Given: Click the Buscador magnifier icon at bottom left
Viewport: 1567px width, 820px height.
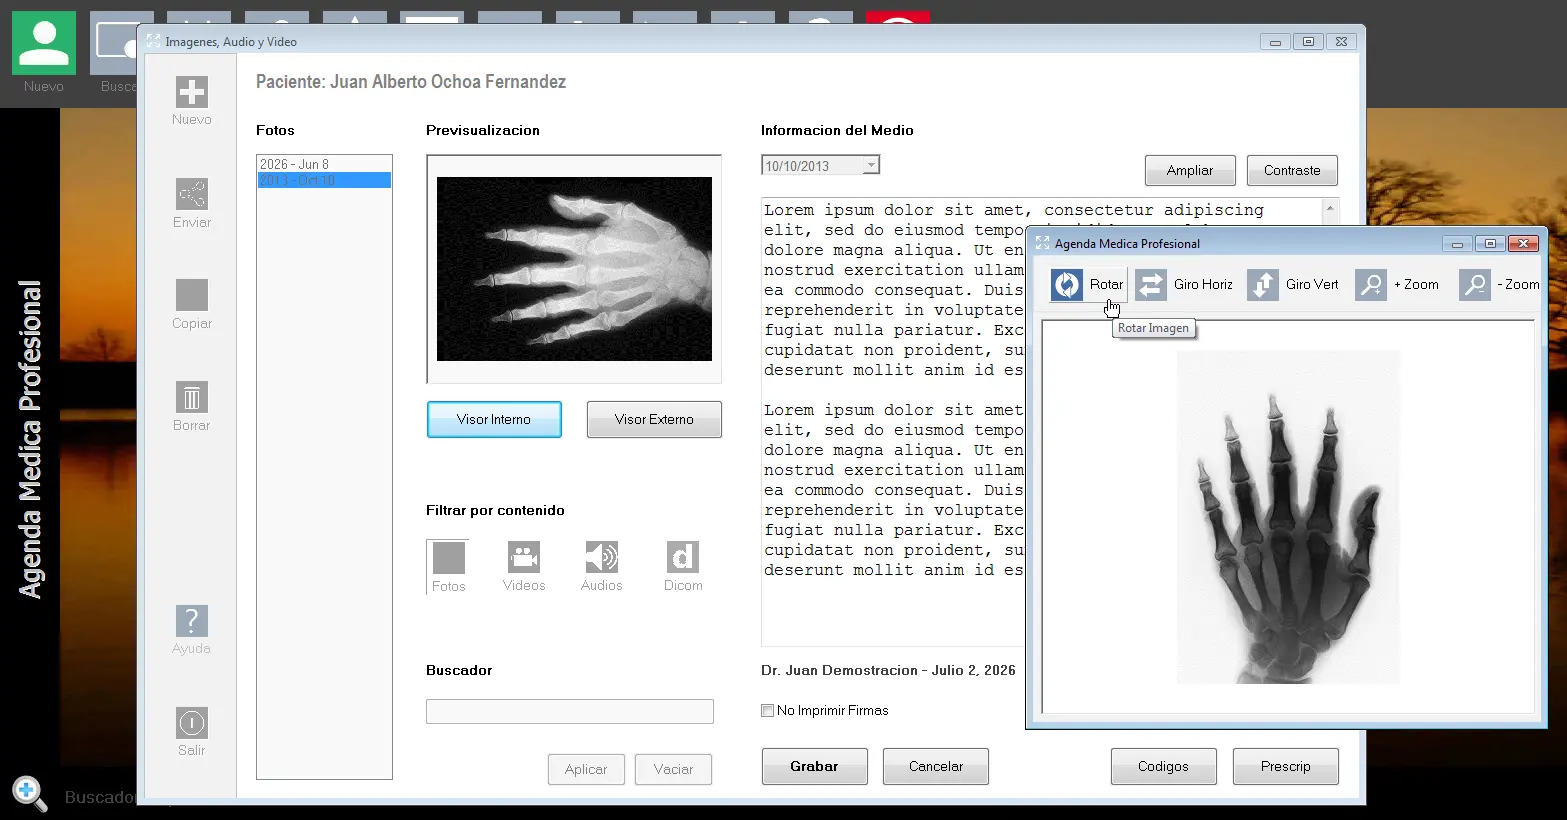Looking at the screenshot, I should pos(29,794).
